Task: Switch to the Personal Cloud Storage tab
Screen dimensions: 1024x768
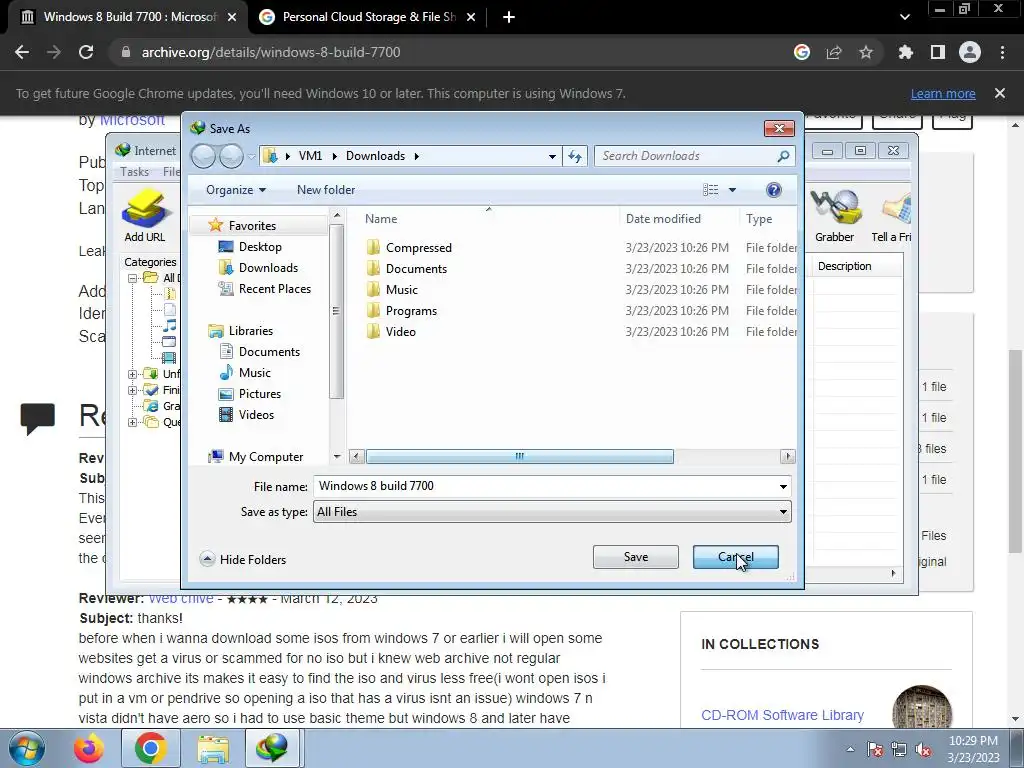Action: 368,17
